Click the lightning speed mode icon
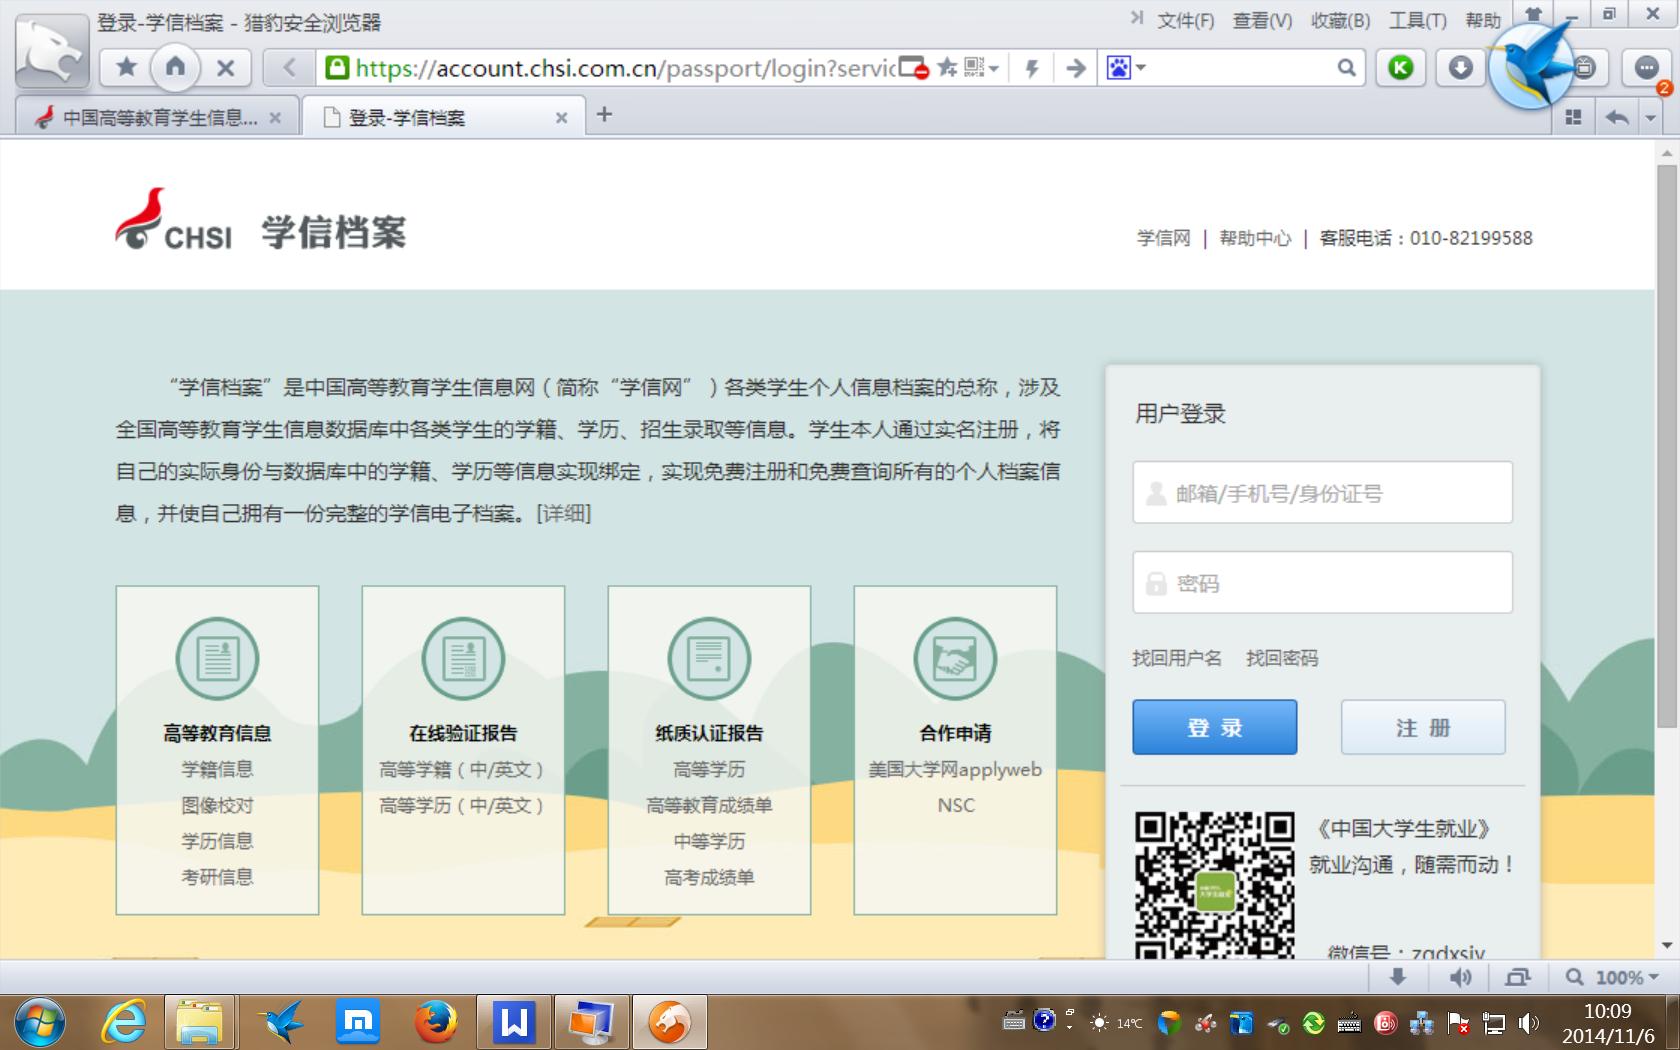This screenshot has height=1050, width=1680. pyautogui.click(x=1032, y=68)
